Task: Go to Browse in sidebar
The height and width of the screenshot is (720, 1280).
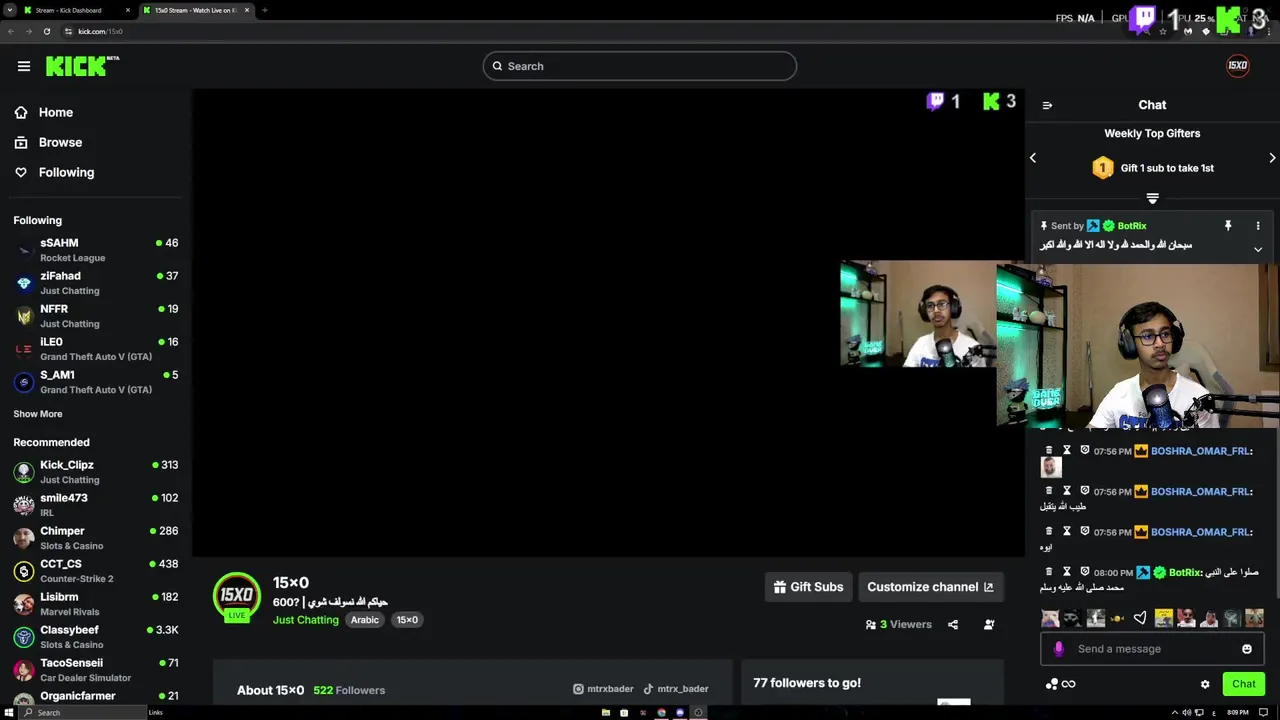Action: point(48,142)
